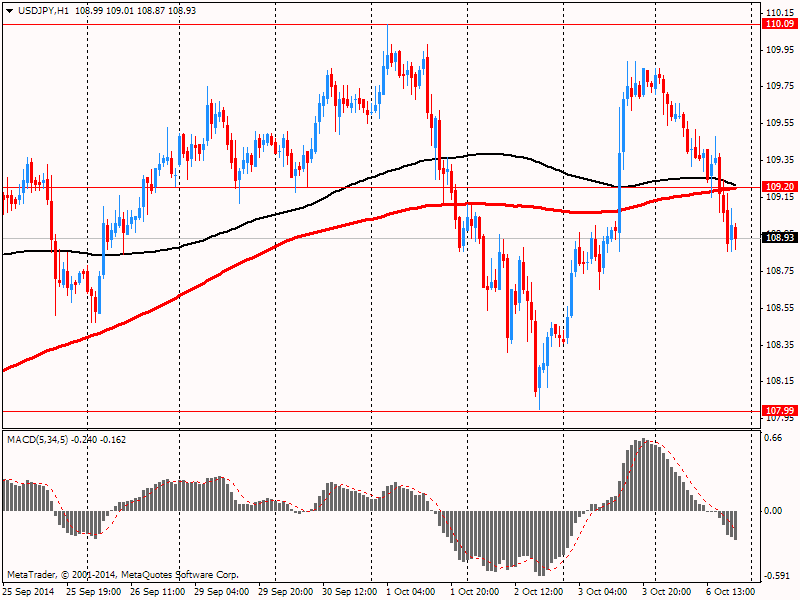This screenshot has height=600, width=800.
Task: Click the MACD scale value -0.591
Action: coord(778,576)
